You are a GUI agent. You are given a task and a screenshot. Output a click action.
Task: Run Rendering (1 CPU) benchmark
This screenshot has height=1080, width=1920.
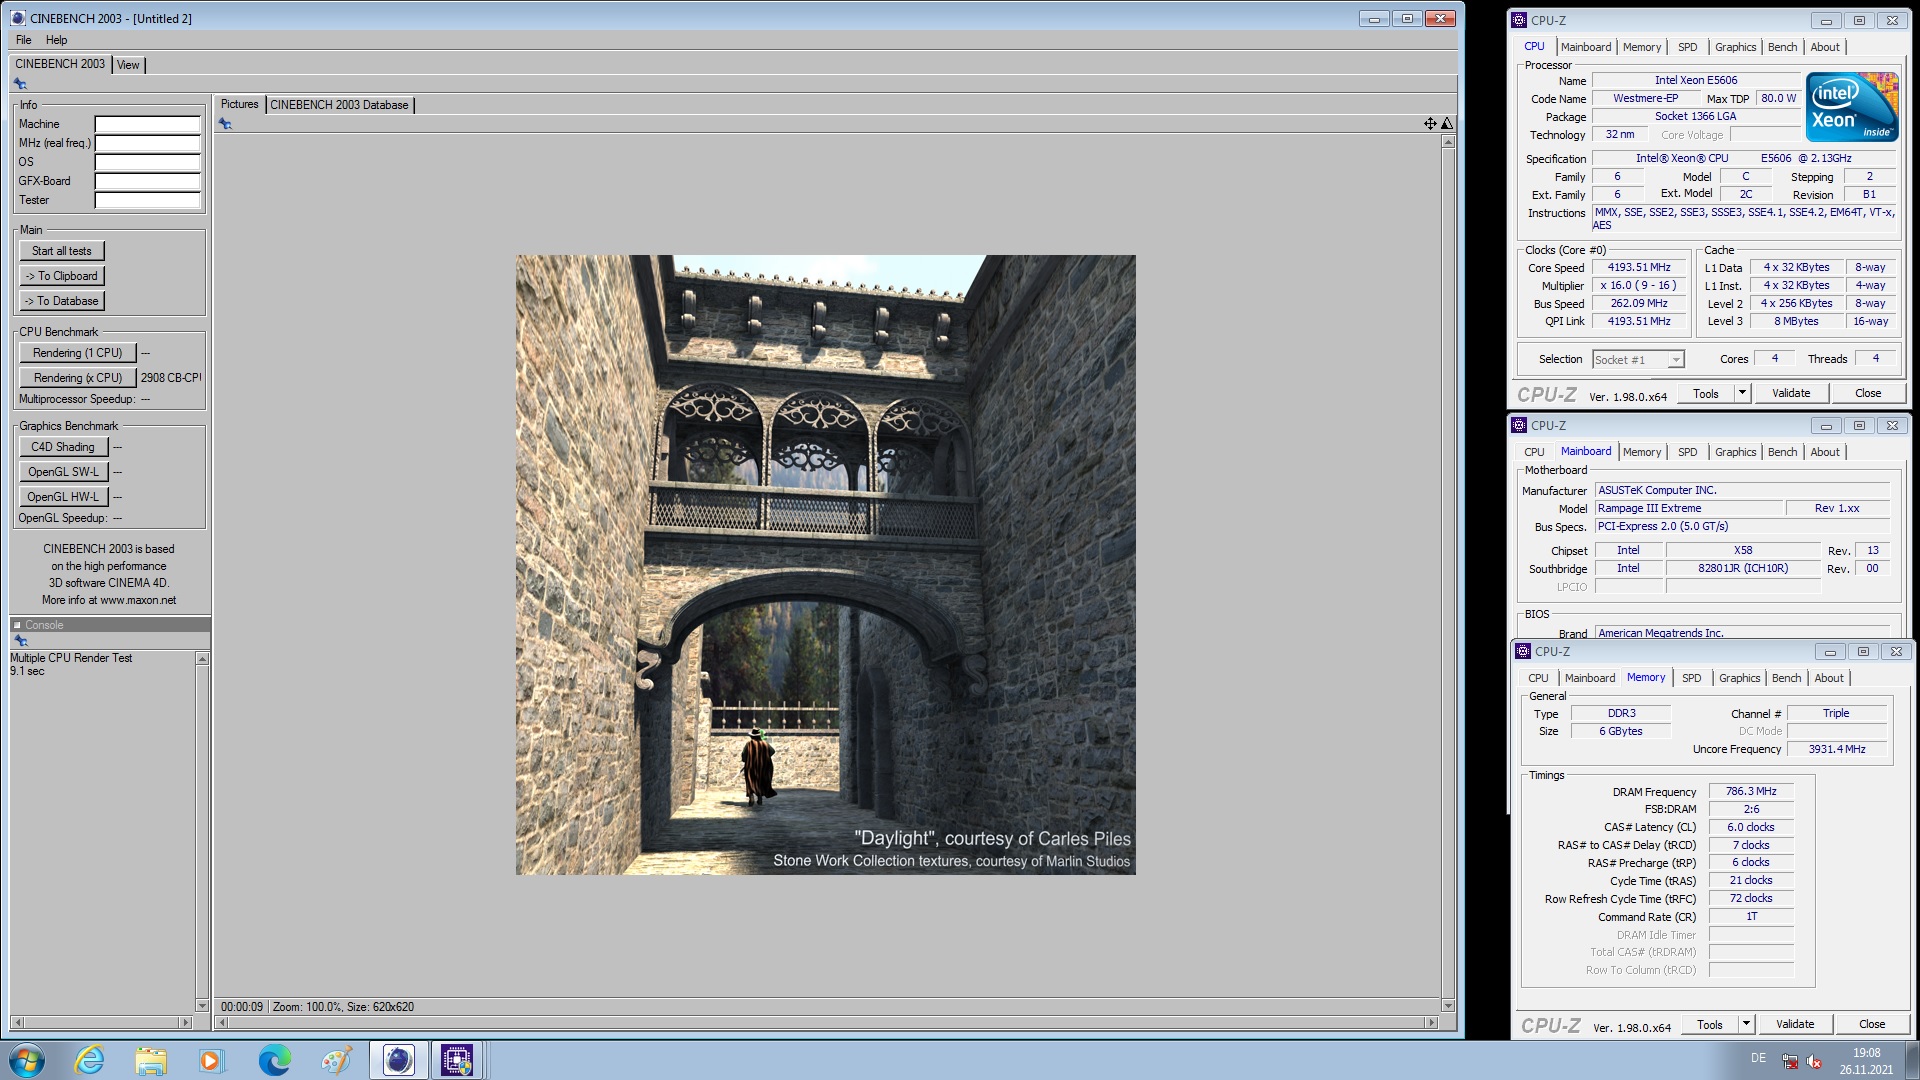coord(77,353)
